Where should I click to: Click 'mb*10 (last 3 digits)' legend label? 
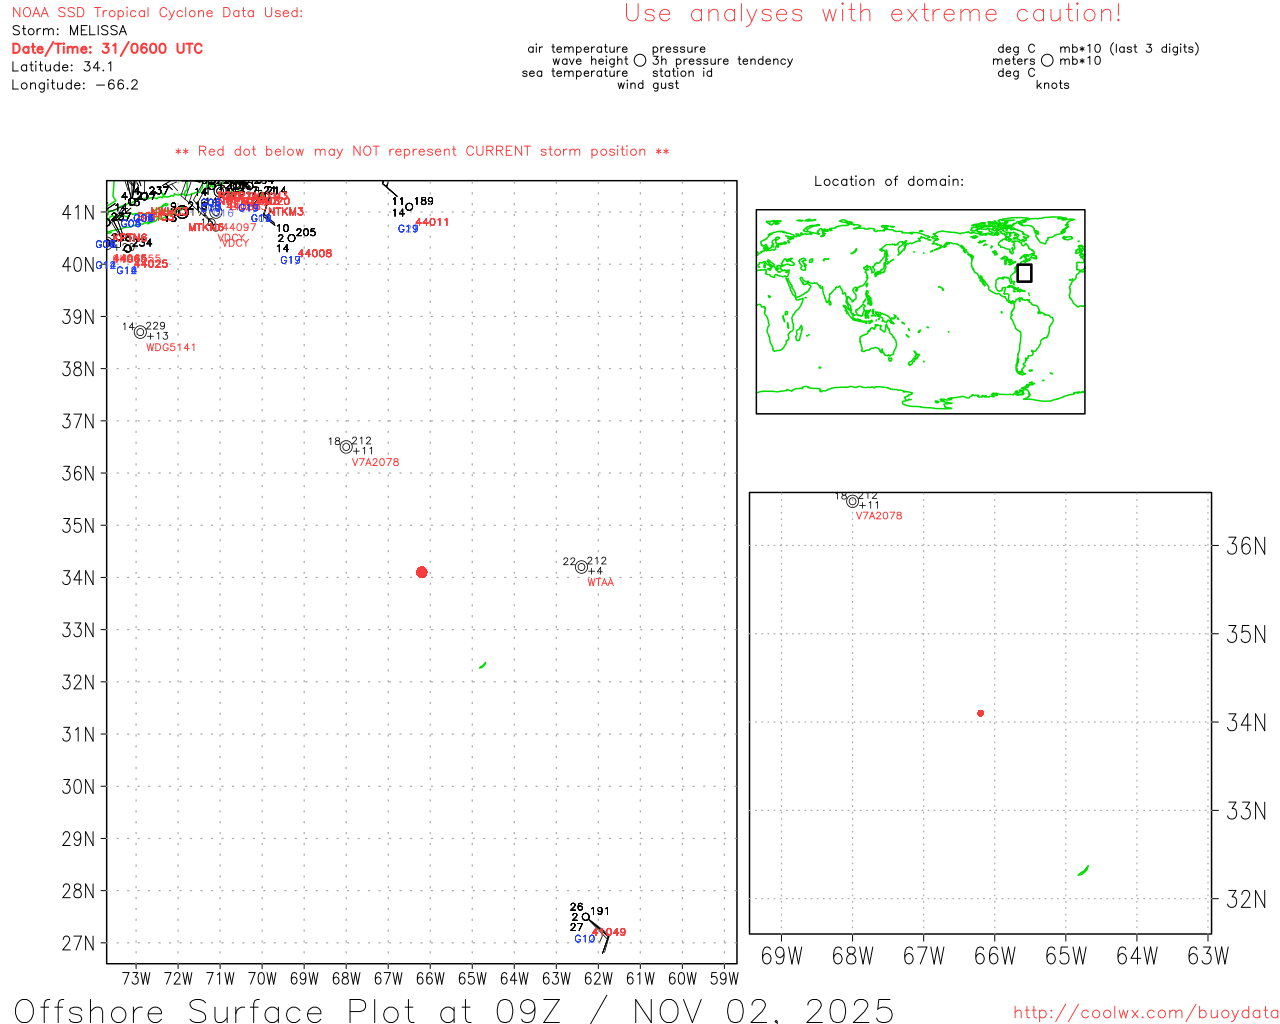pyautogui.click(x=1129, y=49)
